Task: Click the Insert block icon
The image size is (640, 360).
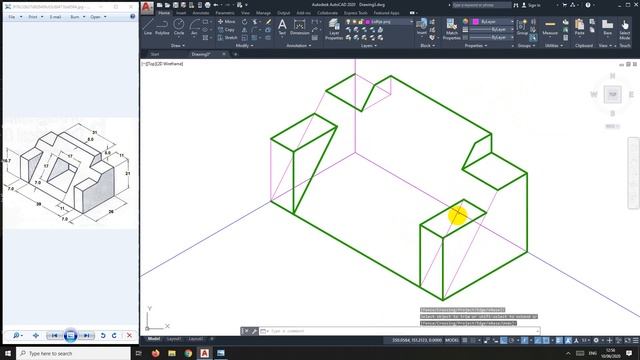Action: [422, 27]
